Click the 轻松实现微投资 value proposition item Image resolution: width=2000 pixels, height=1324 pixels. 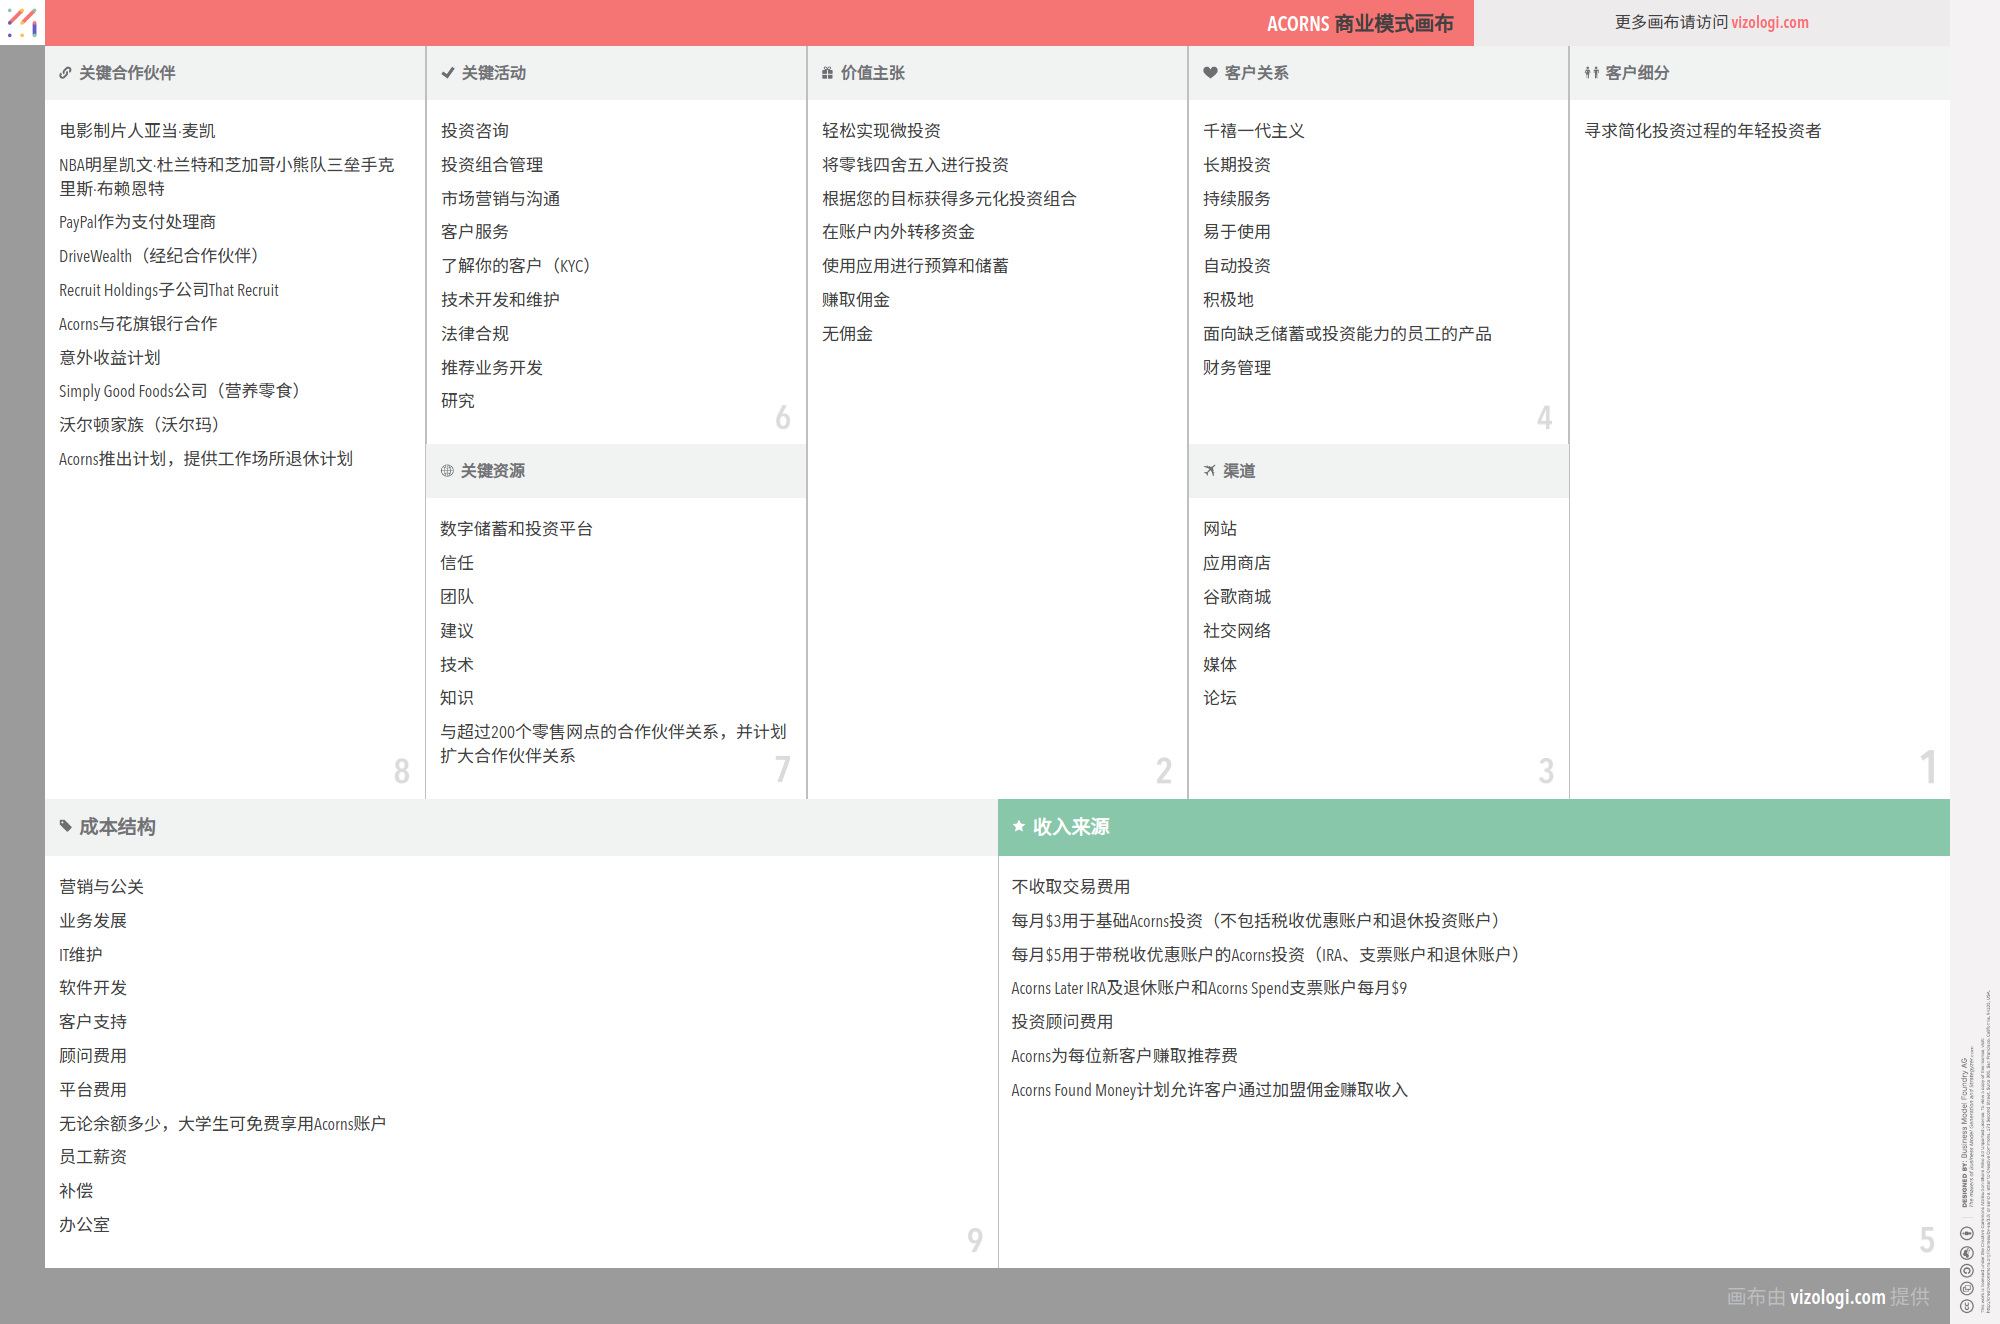(x=881, y=131)
